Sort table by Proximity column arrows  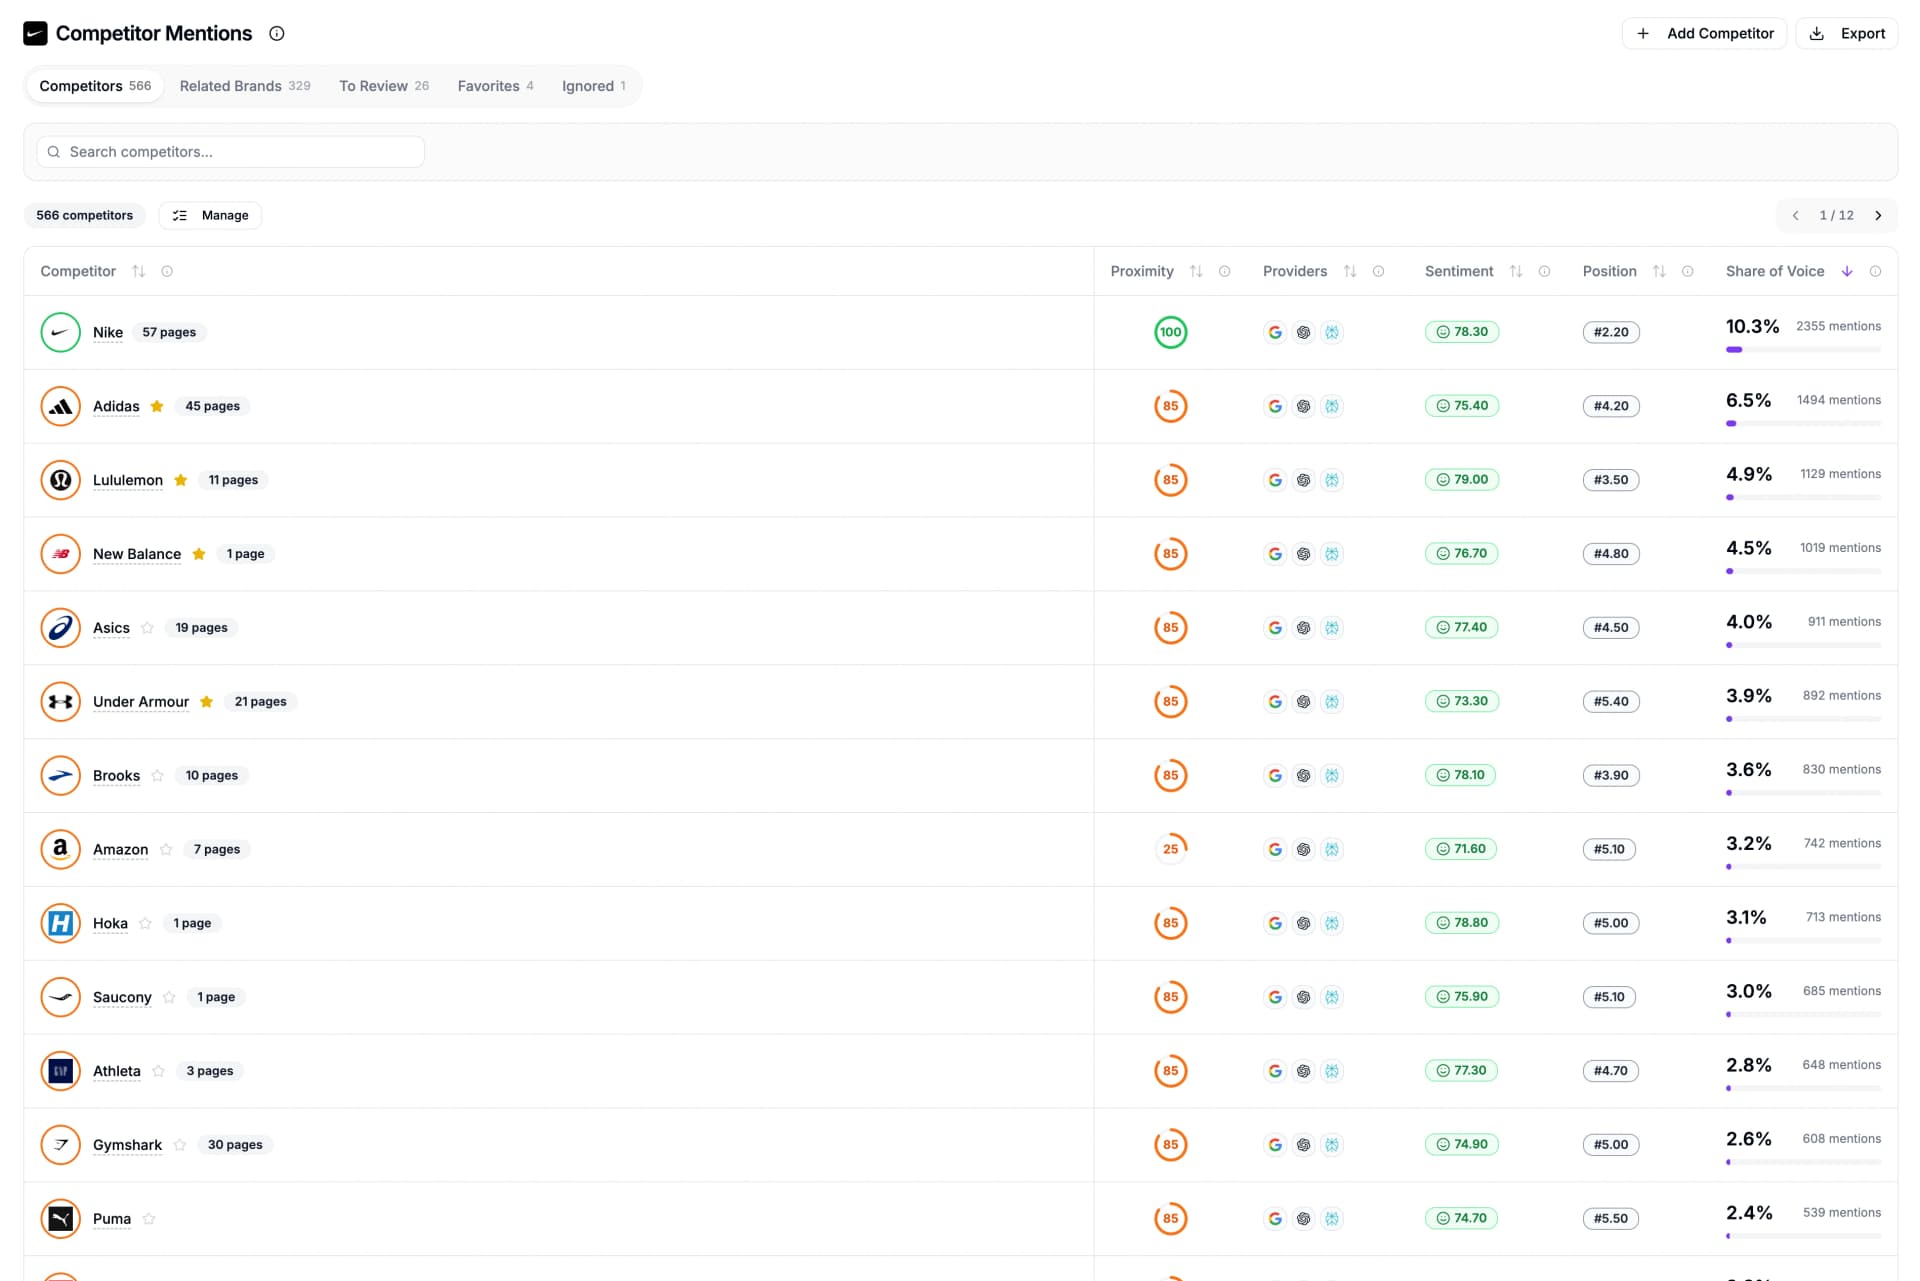click(1196, 271)
